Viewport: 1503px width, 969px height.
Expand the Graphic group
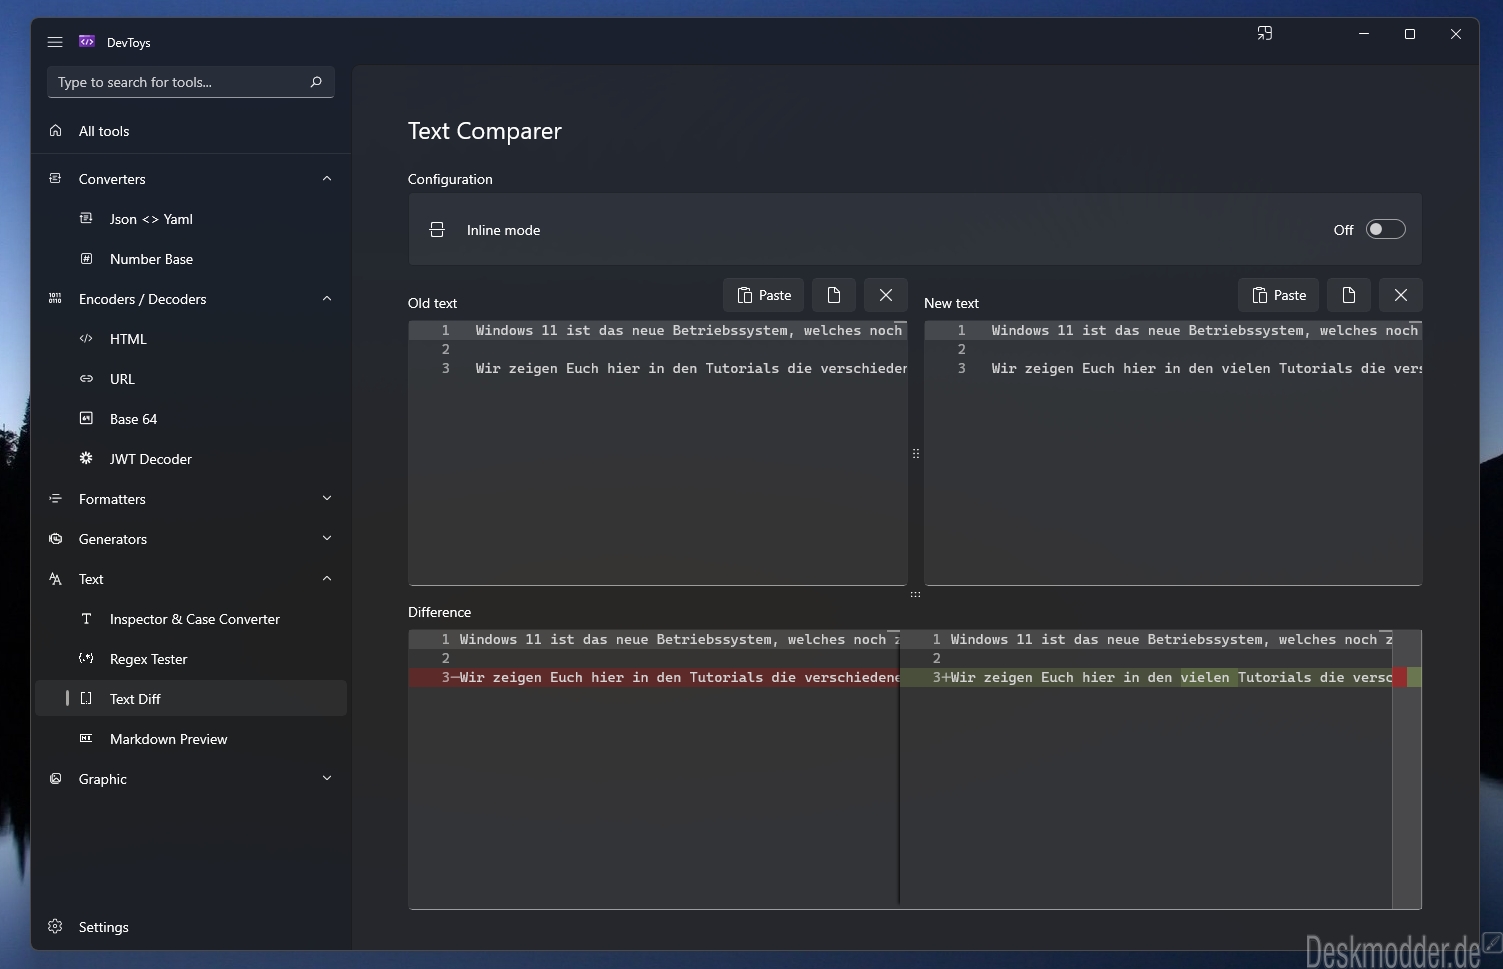(327, 779)
